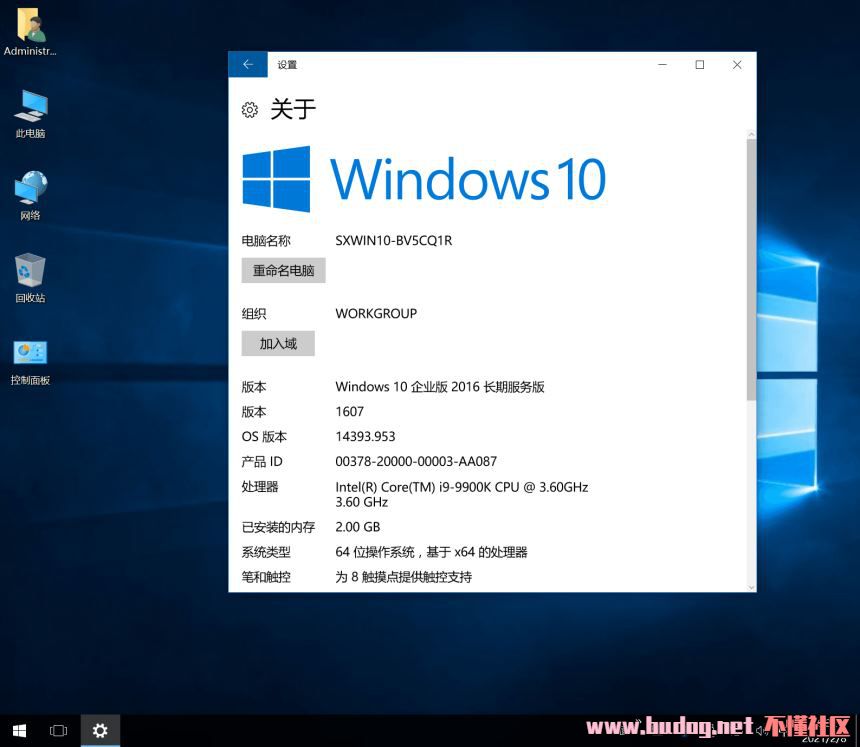
Task: Go back using the Settings back arrow
Action: coord(248,65)
